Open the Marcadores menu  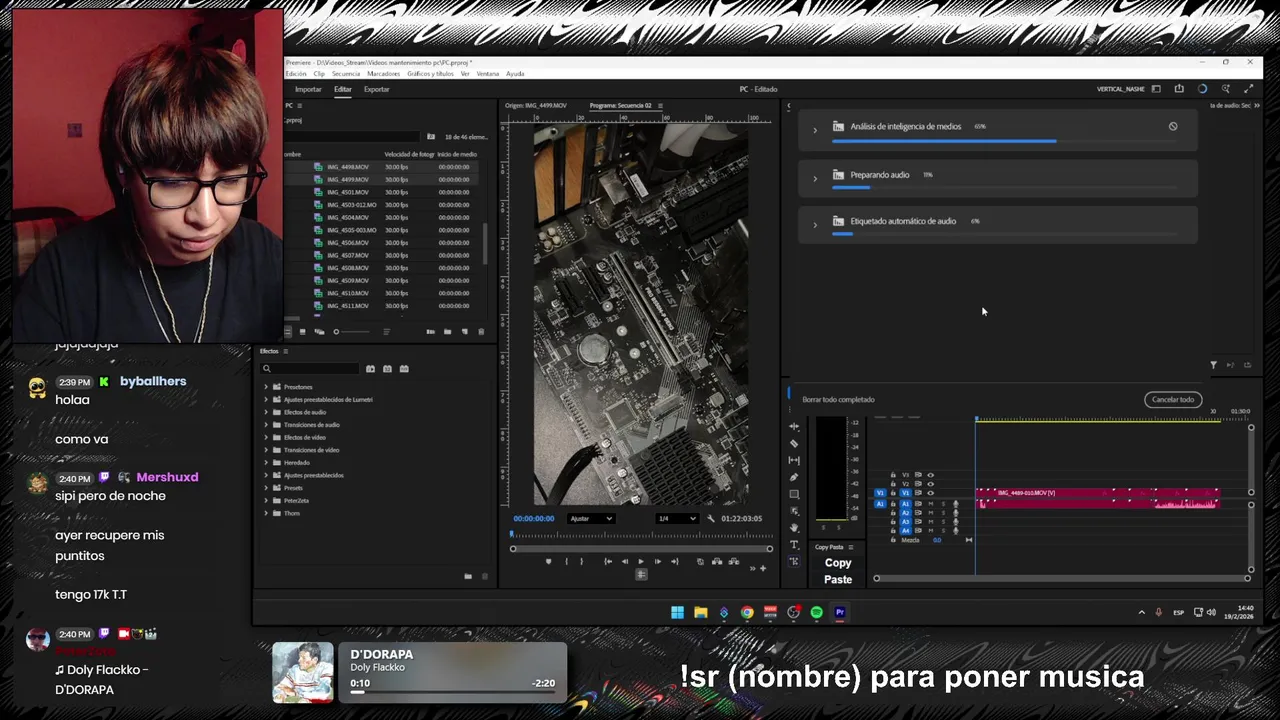383,74
